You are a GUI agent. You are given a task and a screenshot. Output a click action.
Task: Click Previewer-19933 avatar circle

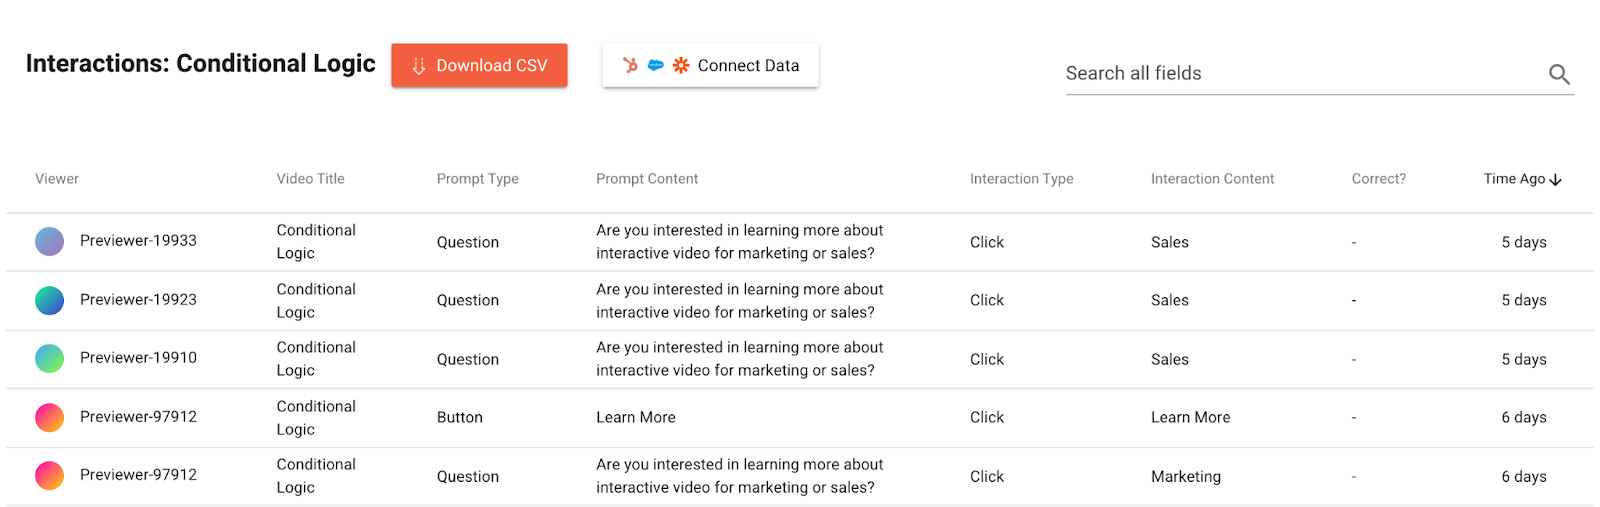[x=50, y=241]
